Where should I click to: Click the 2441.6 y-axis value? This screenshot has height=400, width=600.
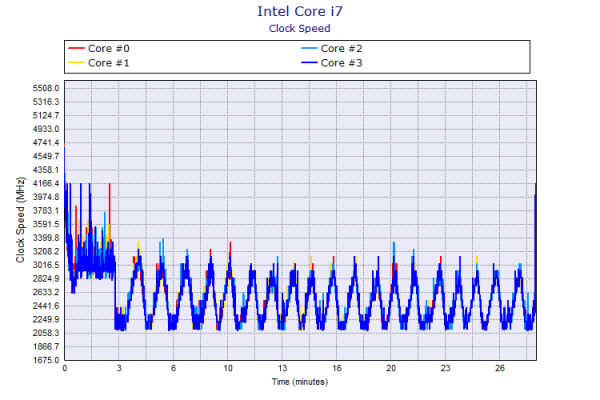coord(46,306)
